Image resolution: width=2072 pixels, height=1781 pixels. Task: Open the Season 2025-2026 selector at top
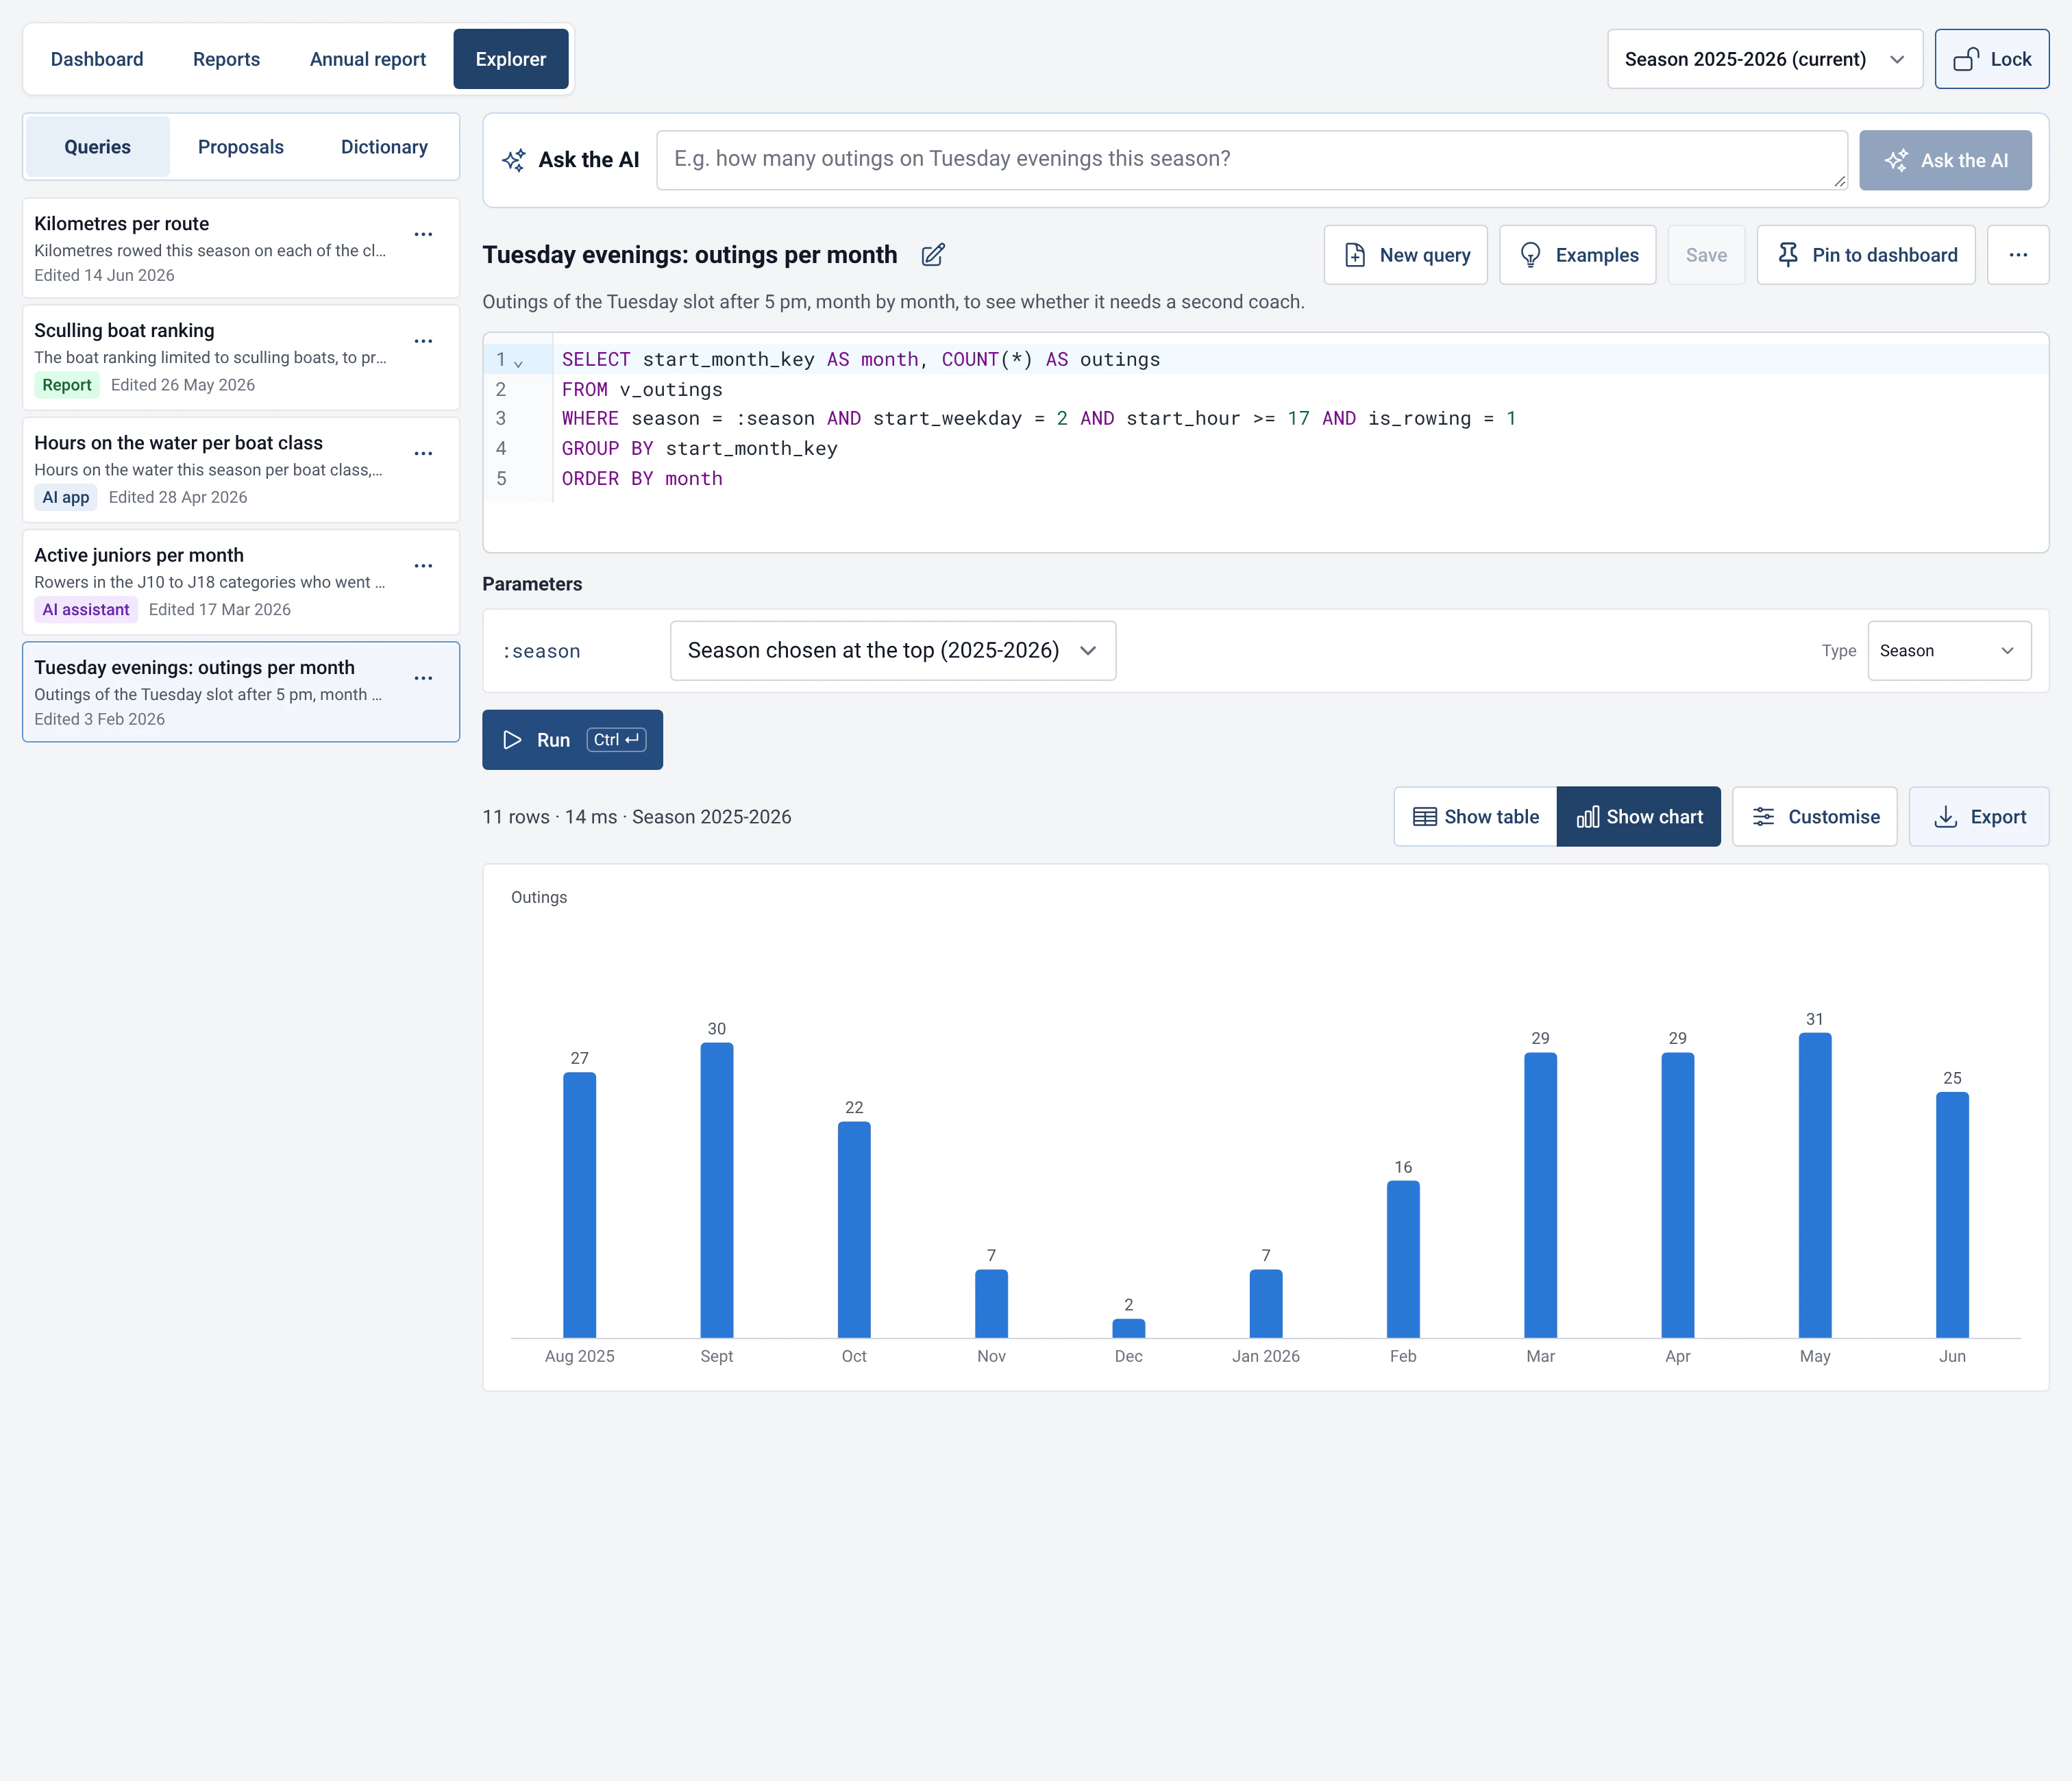(1765, 59)
